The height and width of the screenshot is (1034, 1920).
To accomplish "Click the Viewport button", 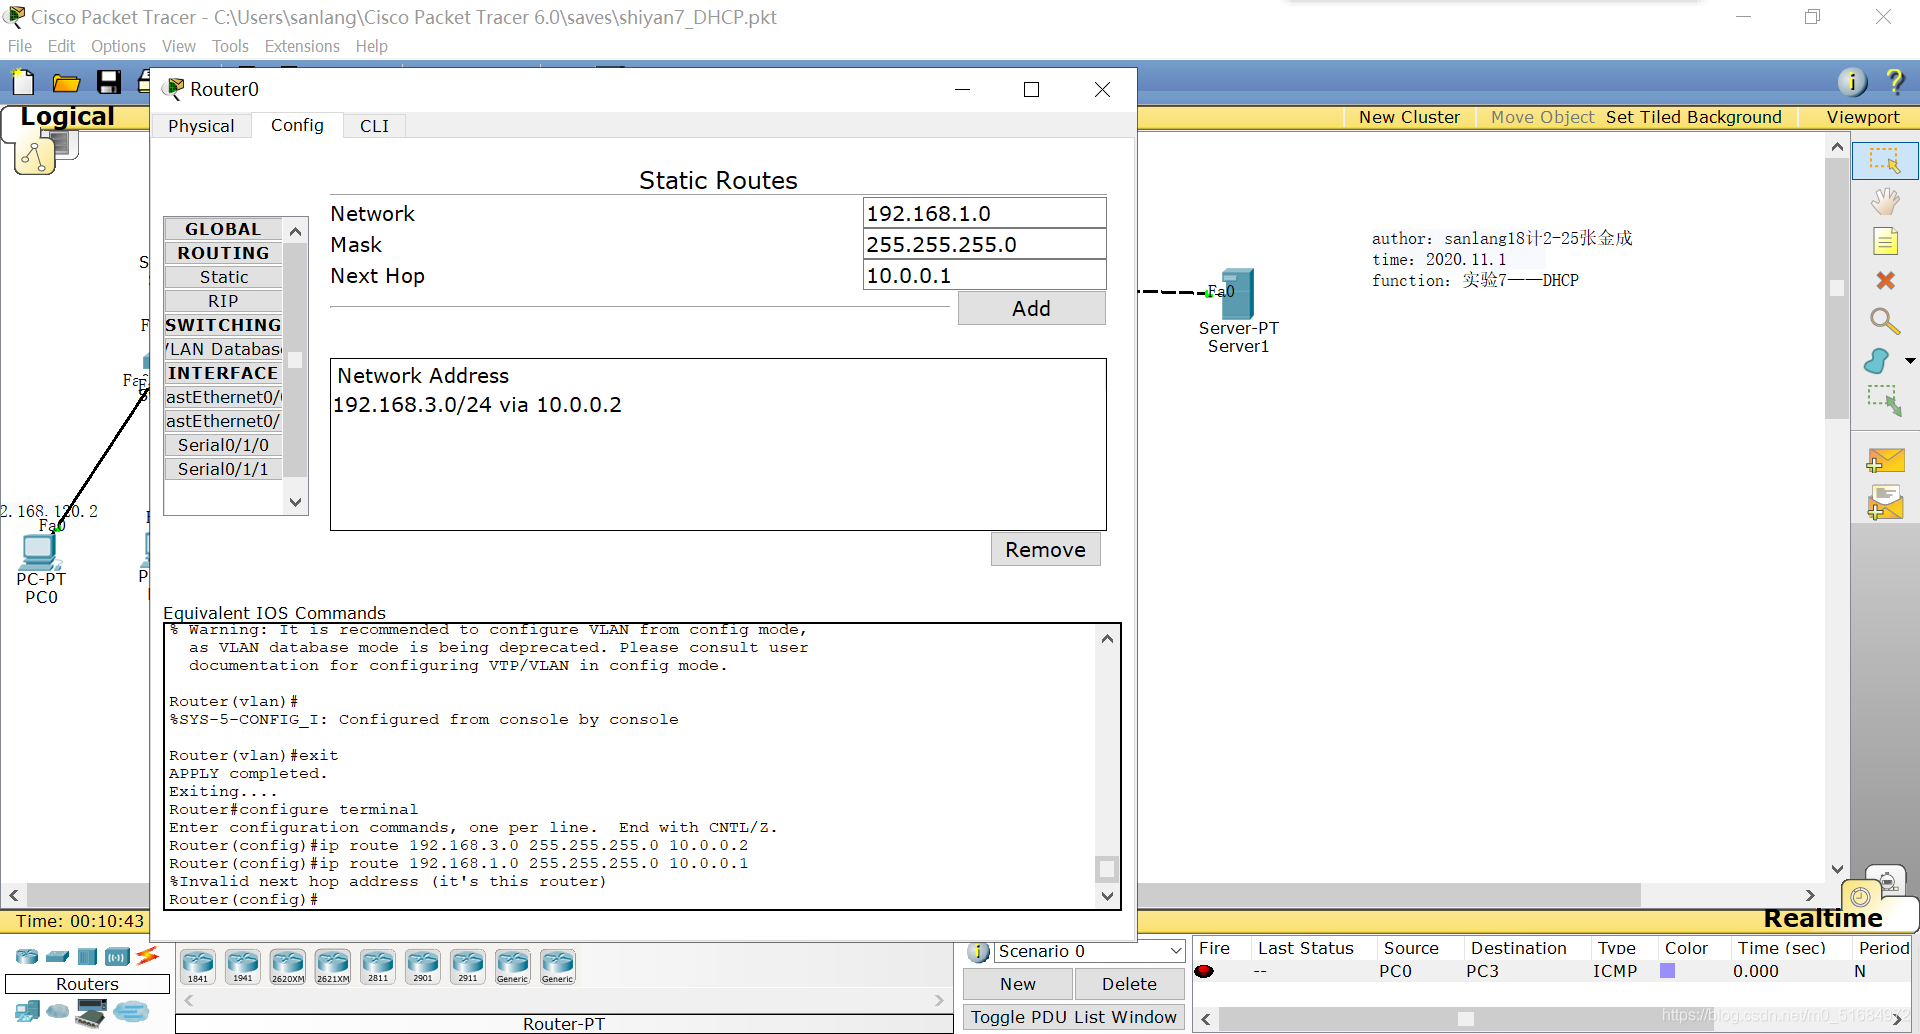I will click(x=1862, y=117).
